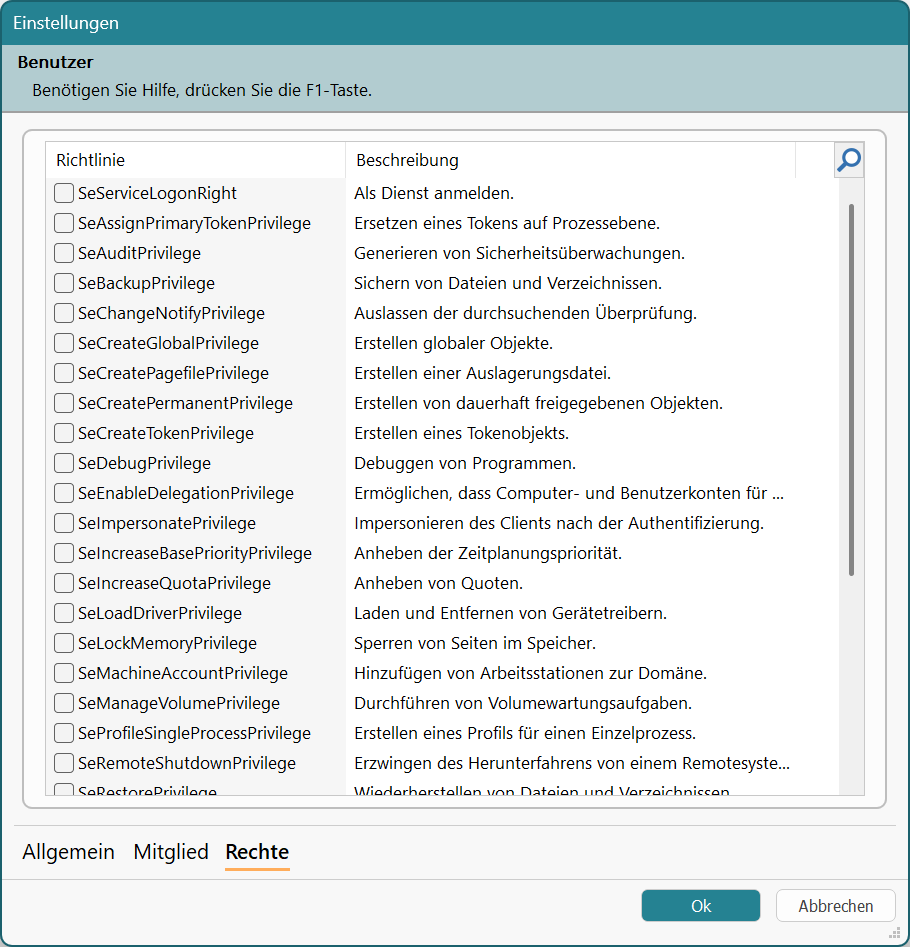Sort by the Richtlinie column header
Viewport: 910px width, 947px height.
pos(195,160)
